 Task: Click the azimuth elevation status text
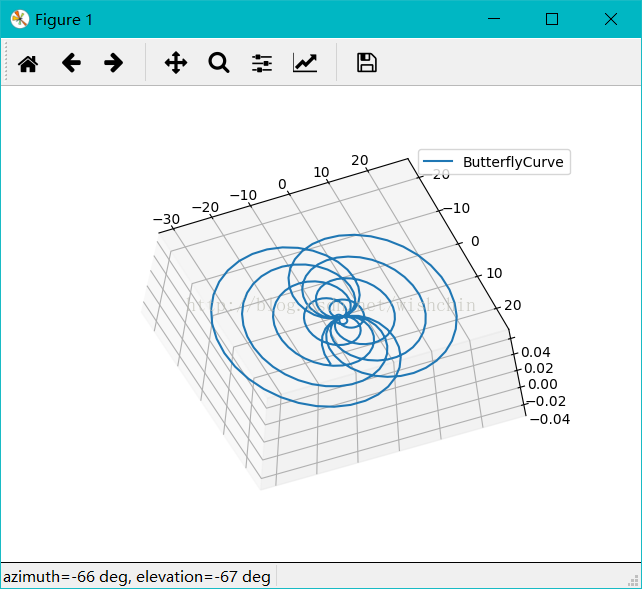tap(137, 577)
